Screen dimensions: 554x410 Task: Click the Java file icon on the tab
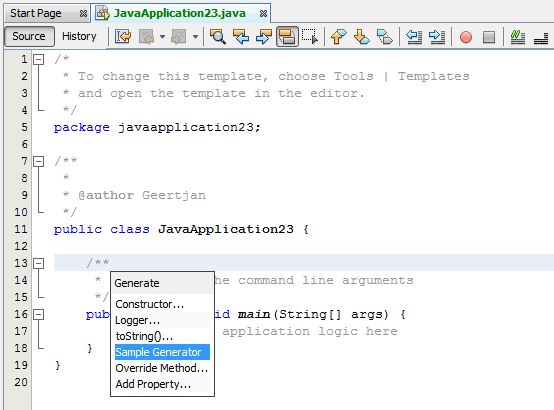(x=103, y=13)
